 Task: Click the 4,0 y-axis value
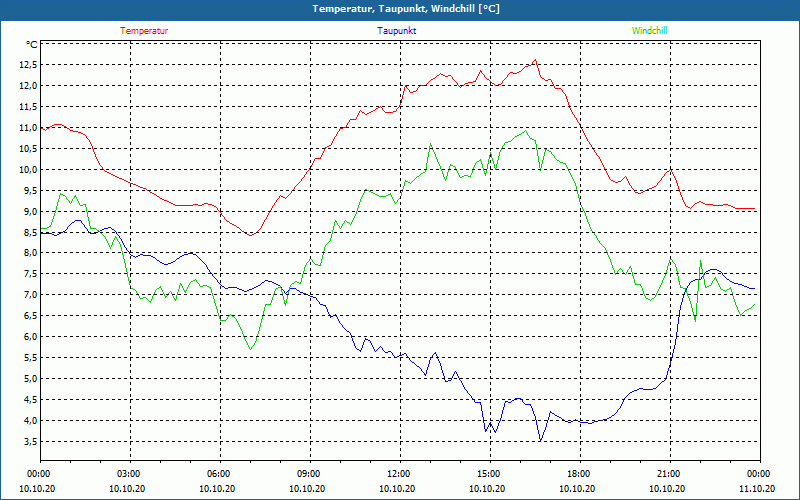click(30, 420)
